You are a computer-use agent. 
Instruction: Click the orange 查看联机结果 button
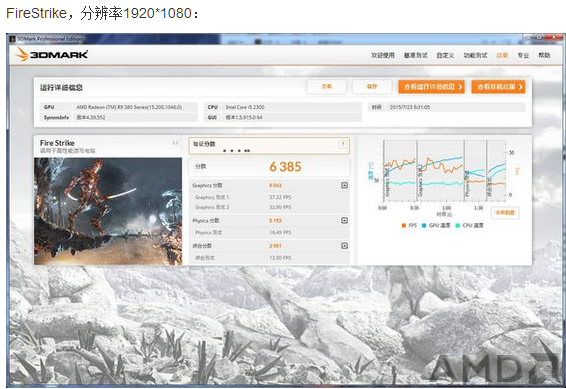(x=498, y=87)
